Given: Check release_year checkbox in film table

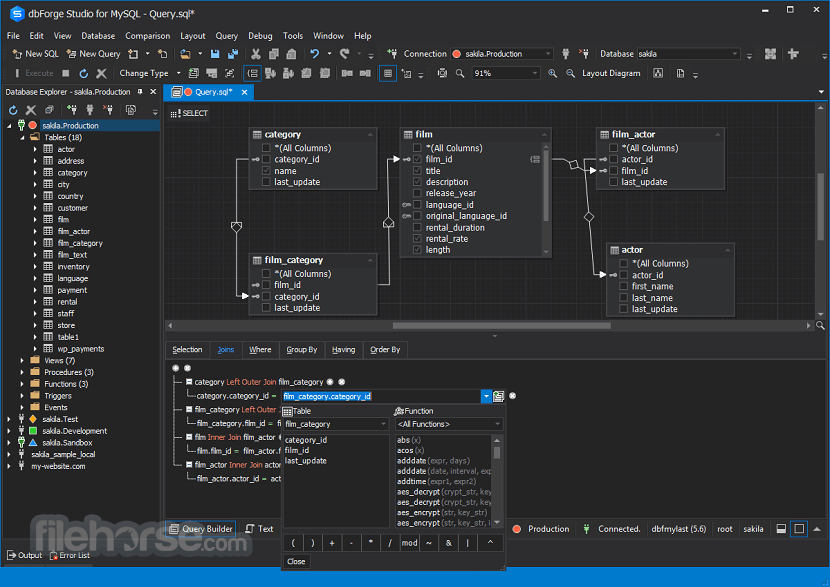Looking at the screenshot, I should pyautogui.click(x=417, y=193).
